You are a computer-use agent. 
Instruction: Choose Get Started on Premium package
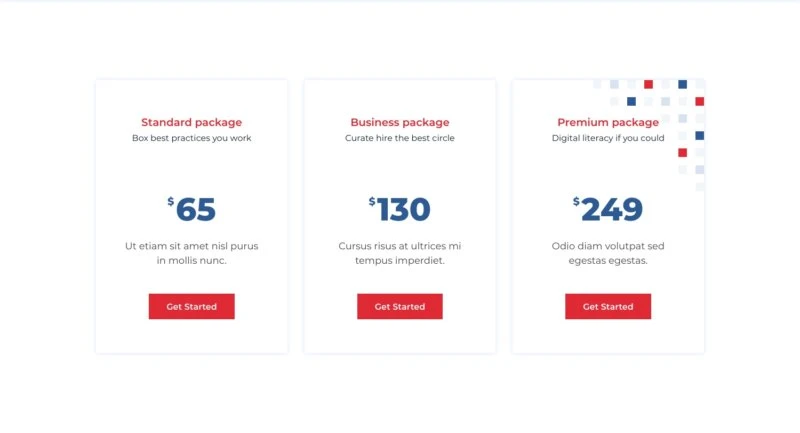coord(607,306)
